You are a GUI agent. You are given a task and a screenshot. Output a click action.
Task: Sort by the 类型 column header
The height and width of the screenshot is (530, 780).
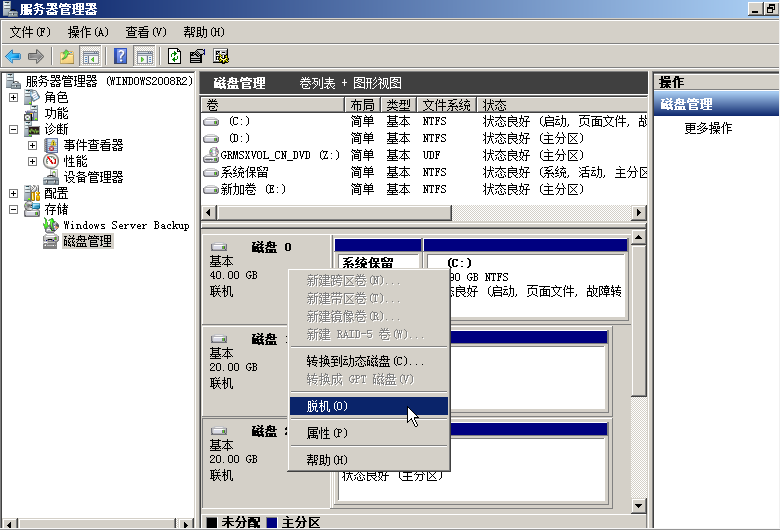pos(398,105)
